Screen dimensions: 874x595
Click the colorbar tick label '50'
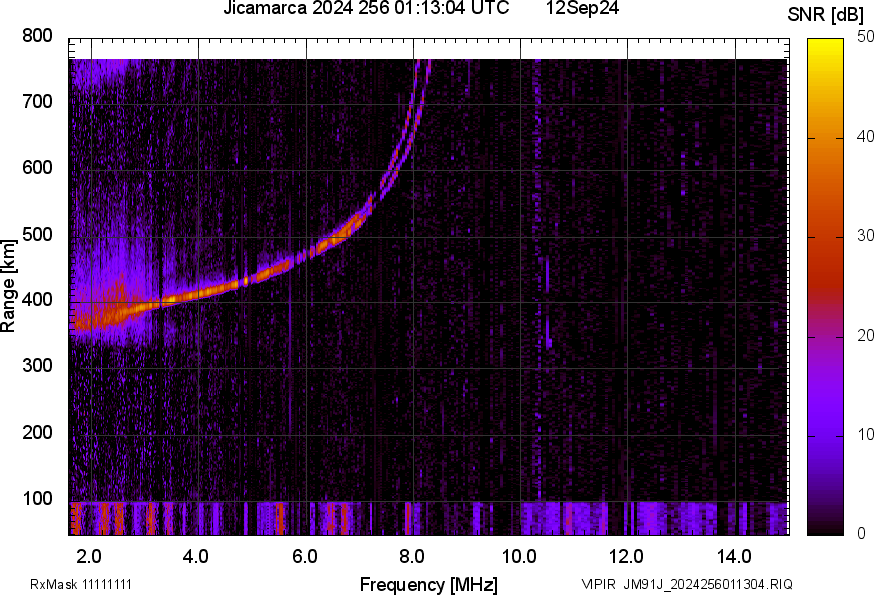[865, 36]
